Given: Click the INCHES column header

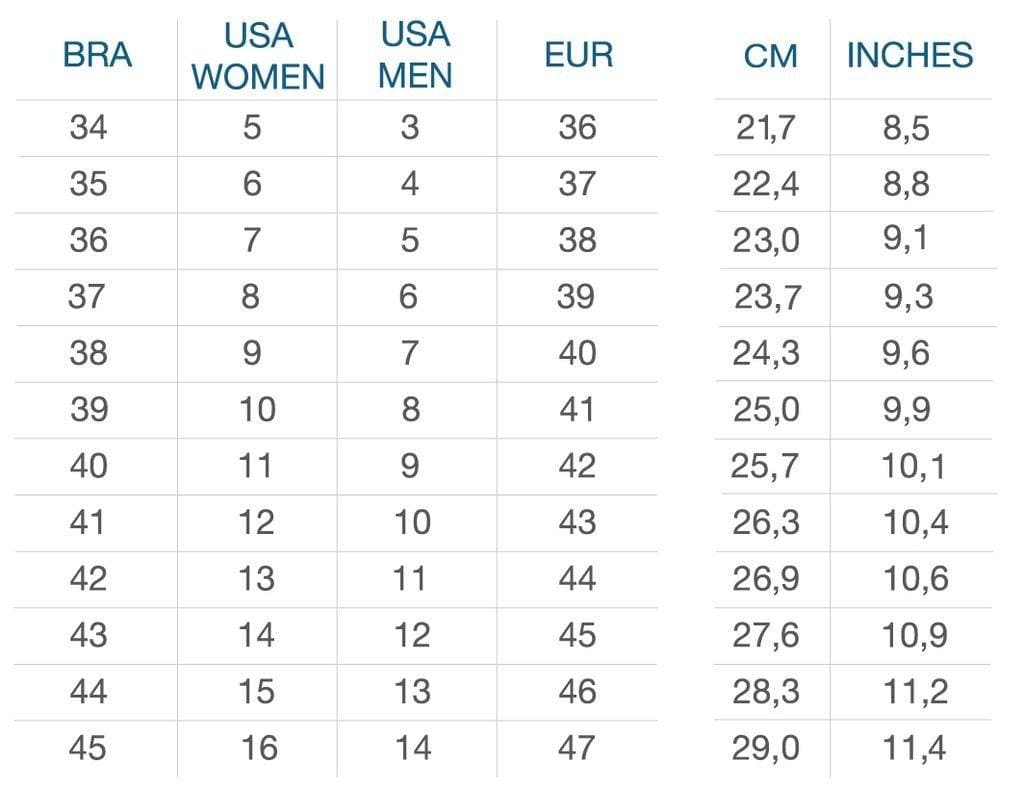Looking at the screenshot, I should [x=909, y=55].
